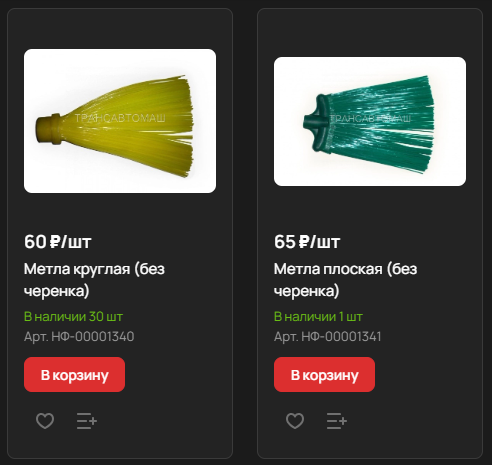This screenshot has height=465, width=492.
Task: Click ТРАНСАВТОМАШ watermark on yellow broom
Action: [120, 118]
